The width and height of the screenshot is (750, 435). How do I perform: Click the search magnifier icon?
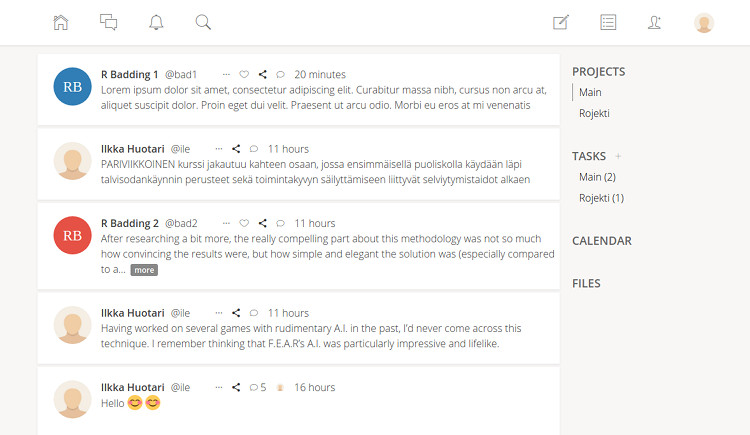pos(203,22)
